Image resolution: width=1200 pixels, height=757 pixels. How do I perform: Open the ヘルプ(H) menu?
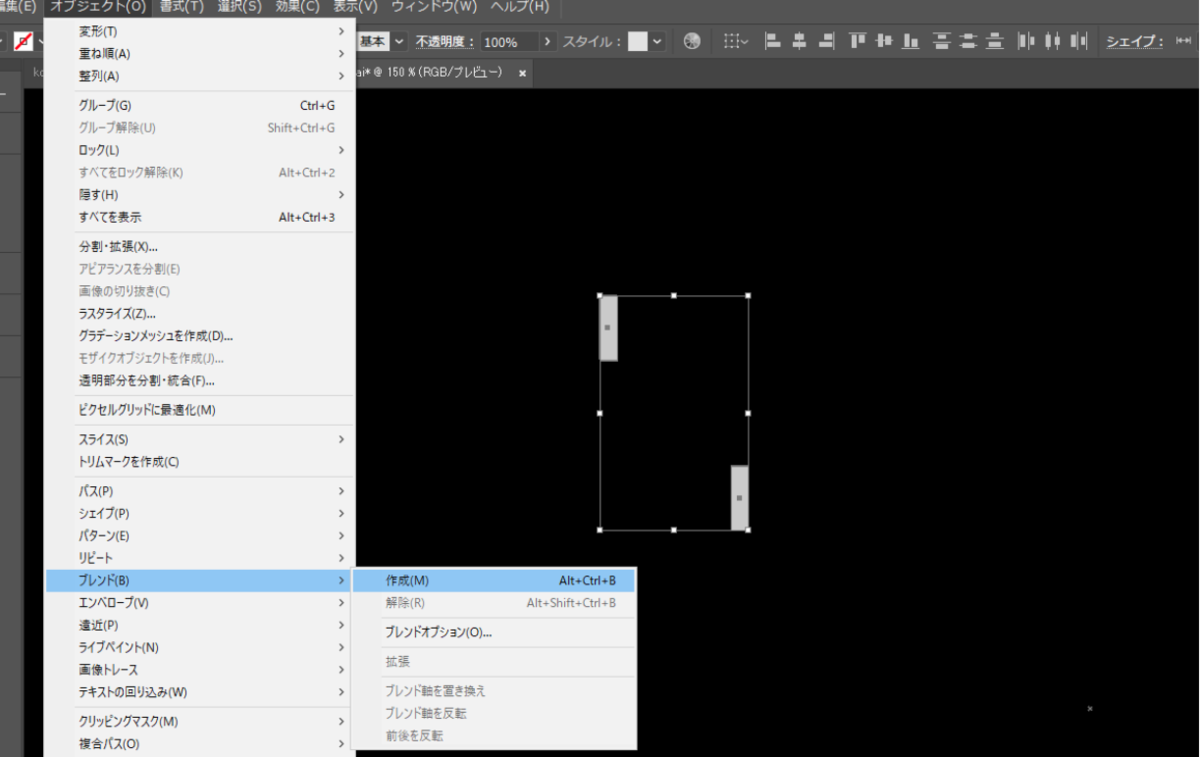point(519,7)
